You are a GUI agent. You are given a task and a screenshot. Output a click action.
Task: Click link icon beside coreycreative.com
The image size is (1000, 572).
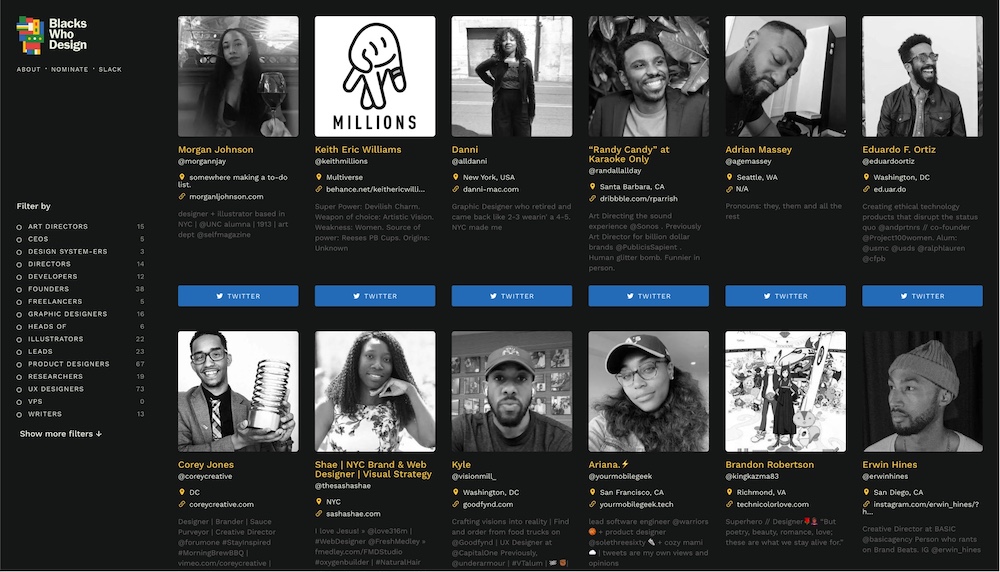coord(182,504)
